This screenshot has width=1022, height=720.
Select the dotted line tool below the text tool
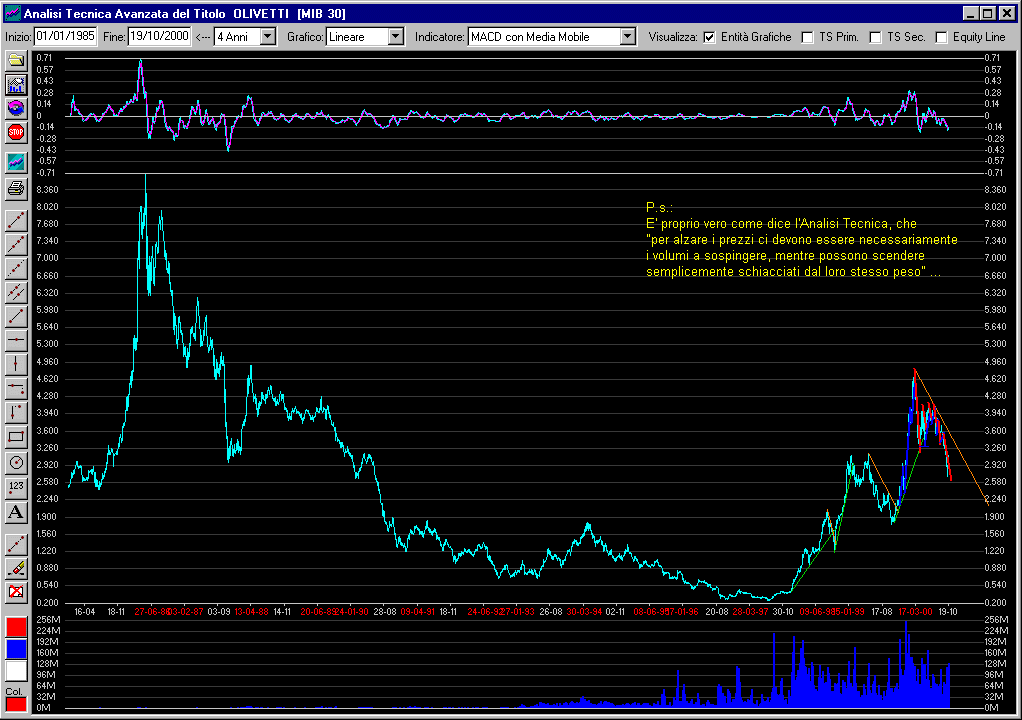[x=16, y=544]
